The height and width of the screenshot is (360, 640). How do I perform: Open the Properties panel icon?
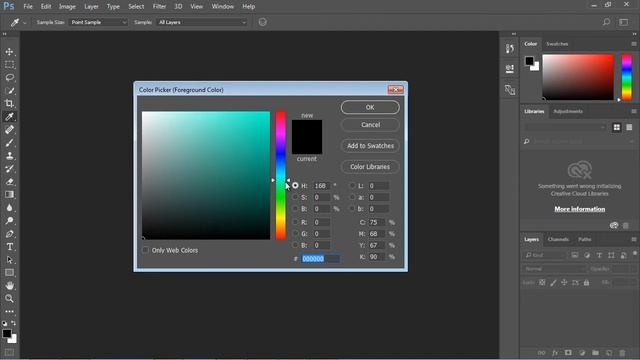coord(509,69)
